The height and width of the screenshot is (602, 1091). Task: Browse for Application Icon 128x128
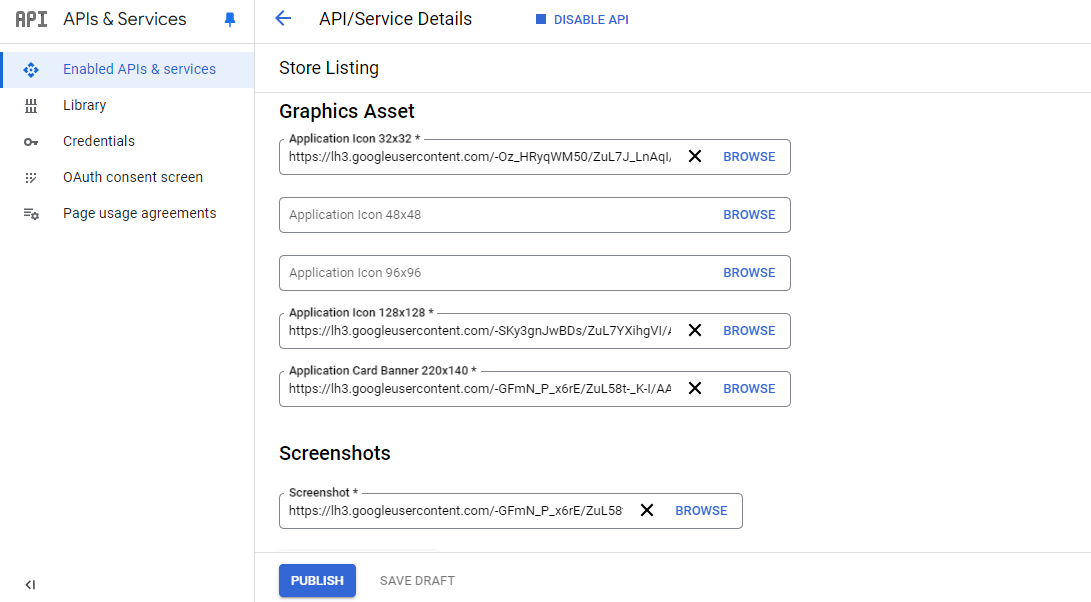(x=749, y=331)
